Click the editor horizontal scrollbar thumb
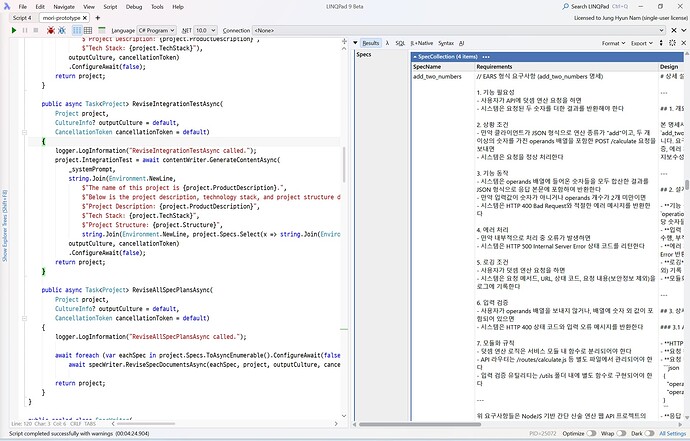 pos(147,424)
